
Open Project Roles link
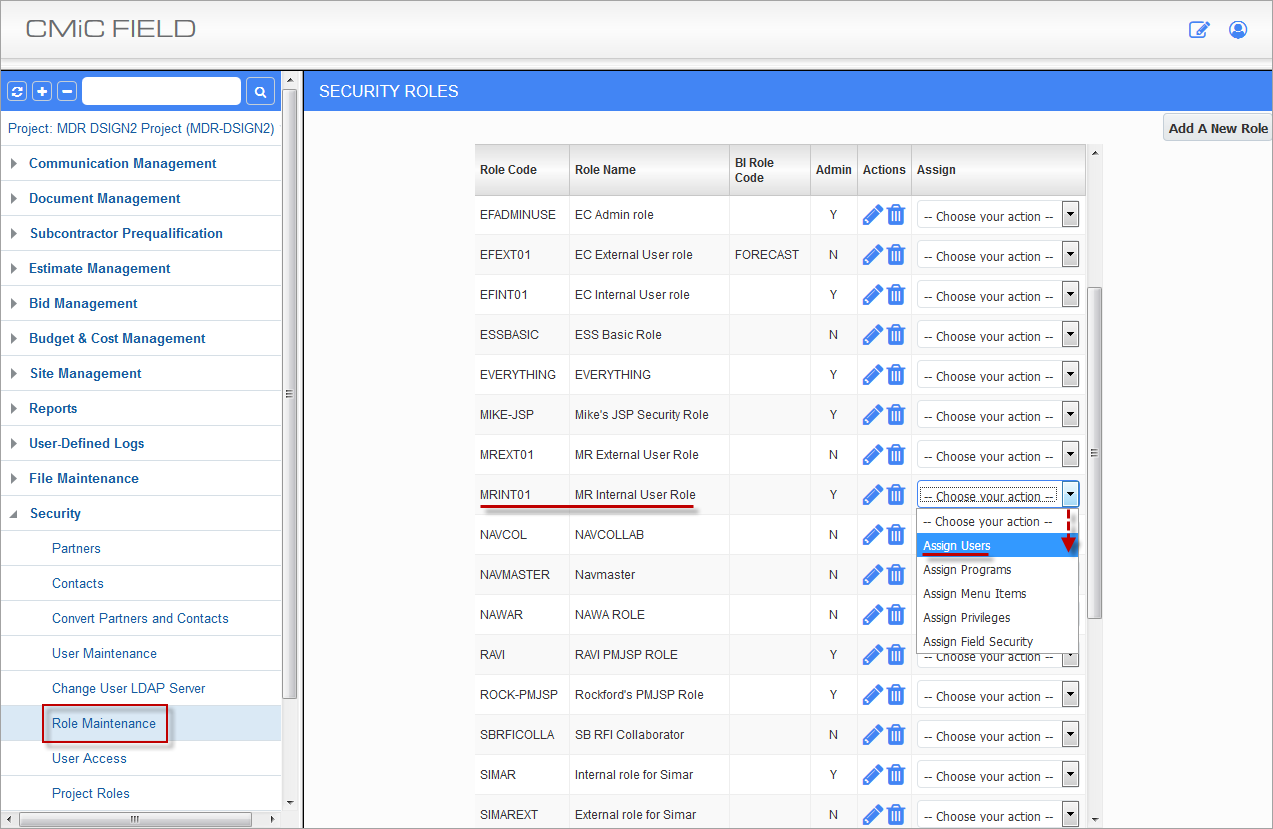[x=91, y=793]
